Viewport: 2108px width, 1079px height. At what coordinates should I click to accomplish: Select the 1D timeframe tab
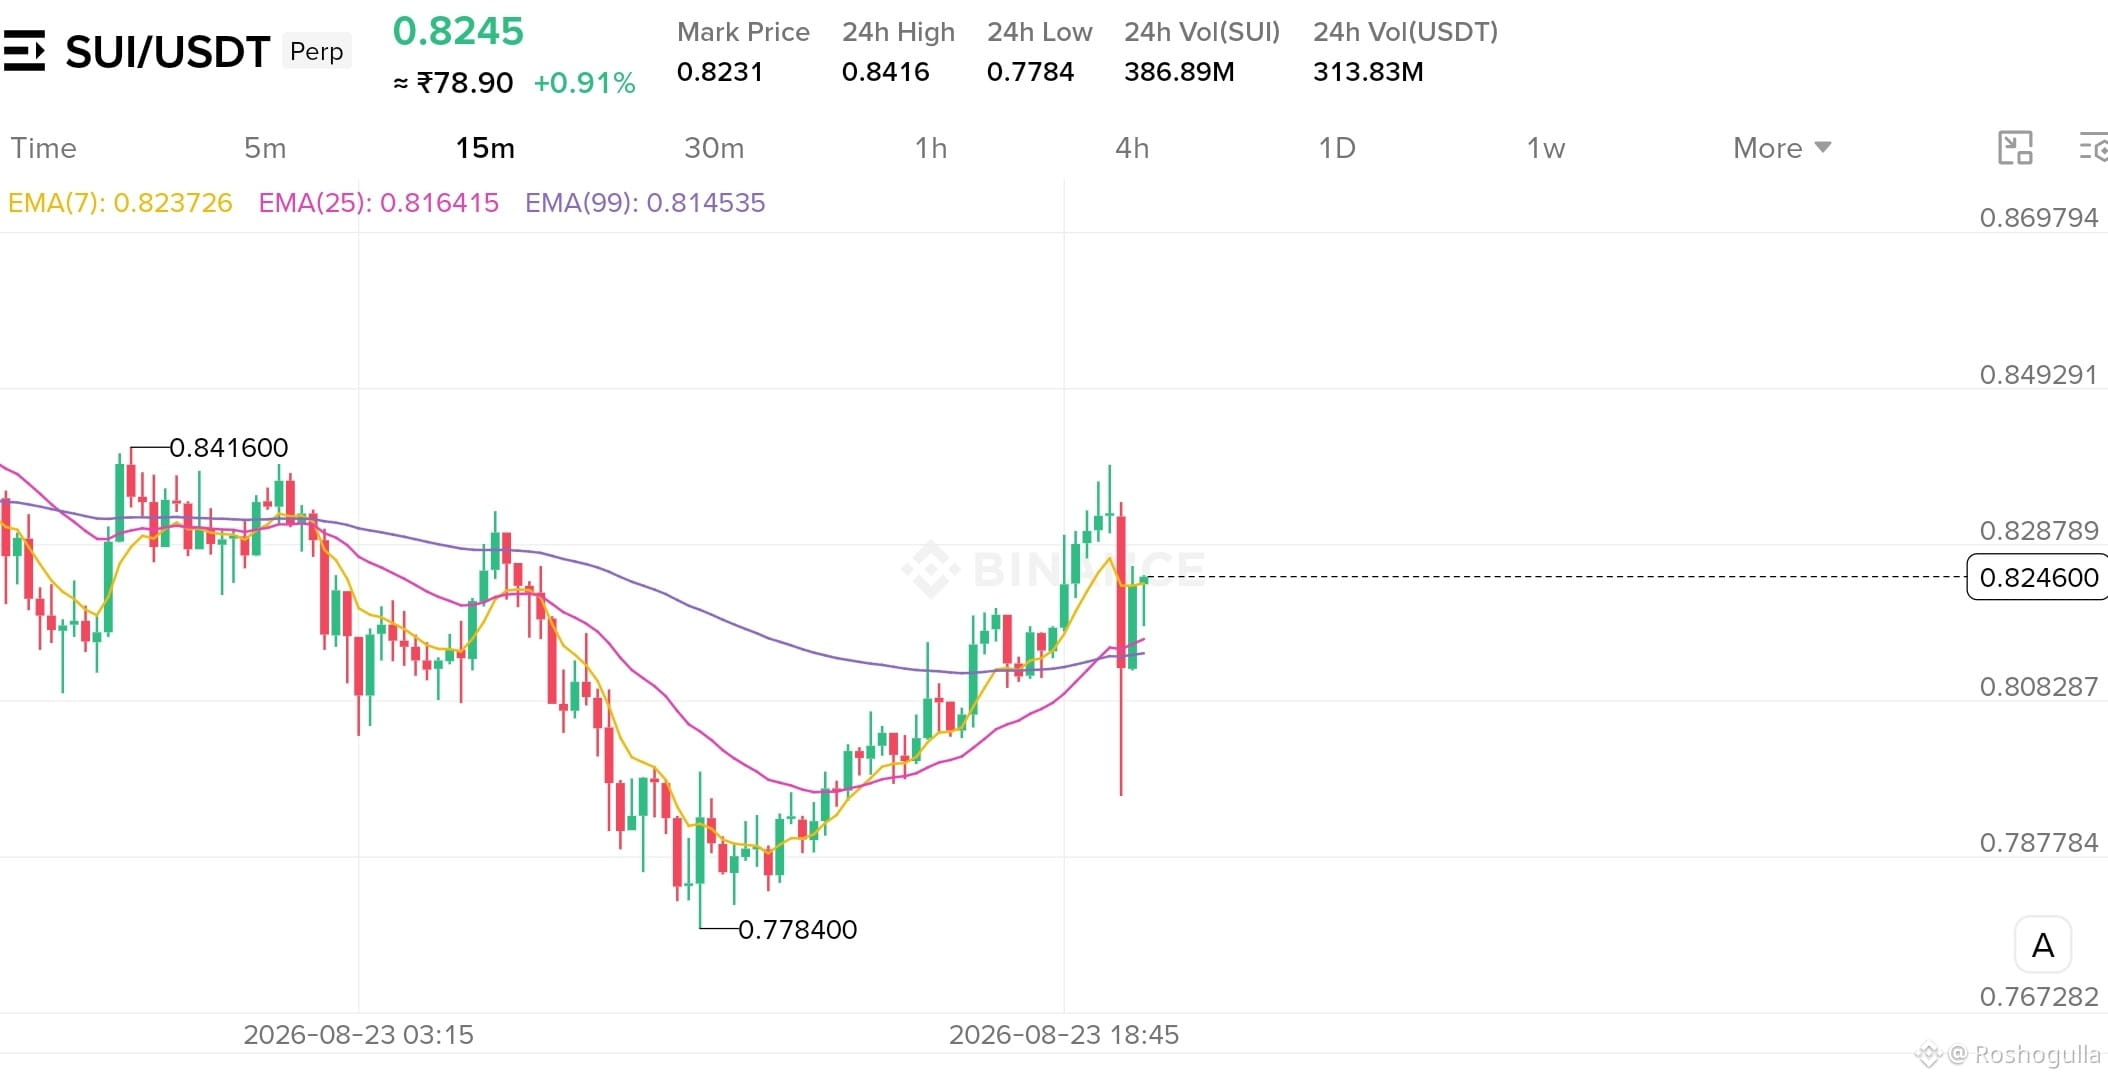[x=1337, y=148]
